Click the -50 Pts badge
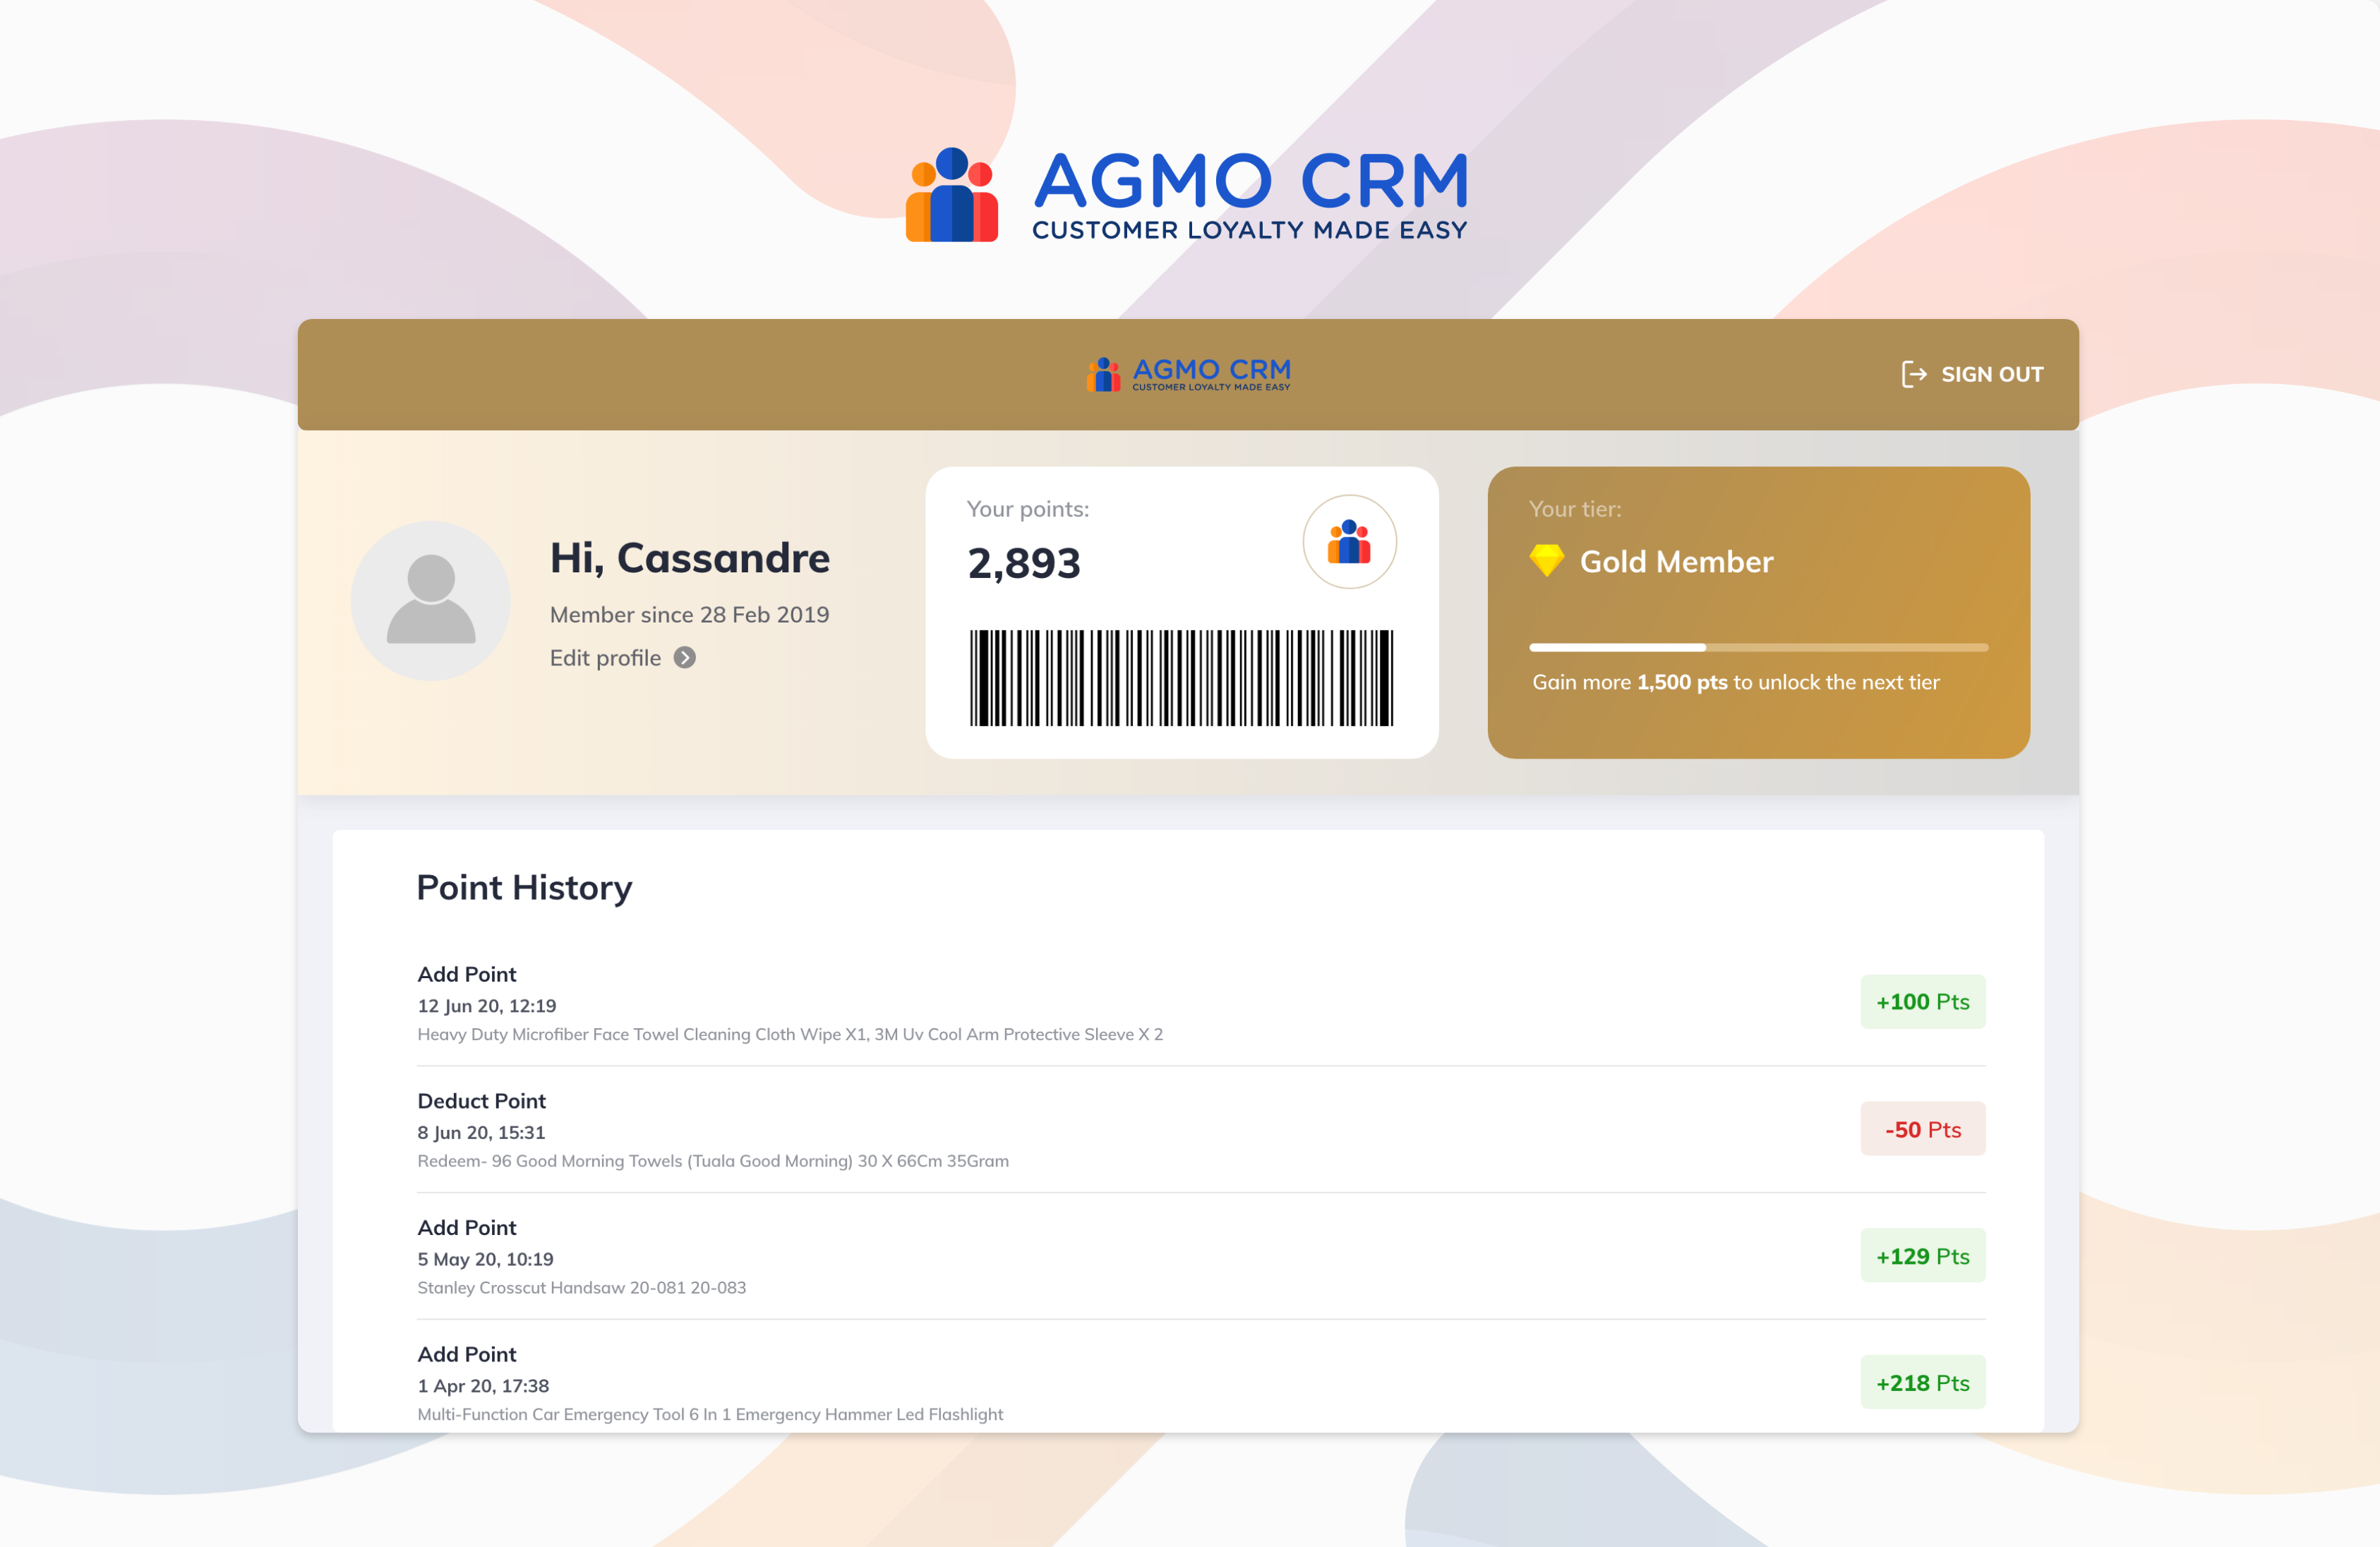Viewport: 2380px width, 1547px height. 1922,1129
